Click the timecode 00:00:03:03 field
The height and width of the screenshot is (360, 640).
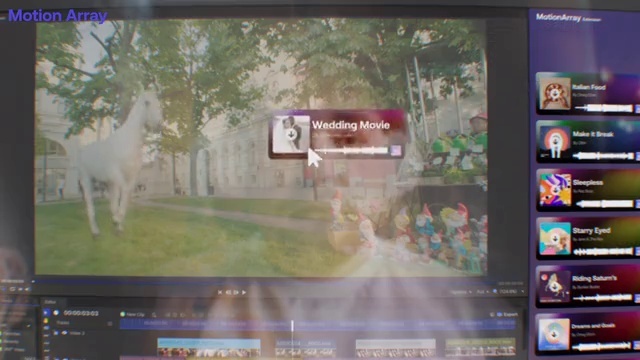click(x=81, y=313)
